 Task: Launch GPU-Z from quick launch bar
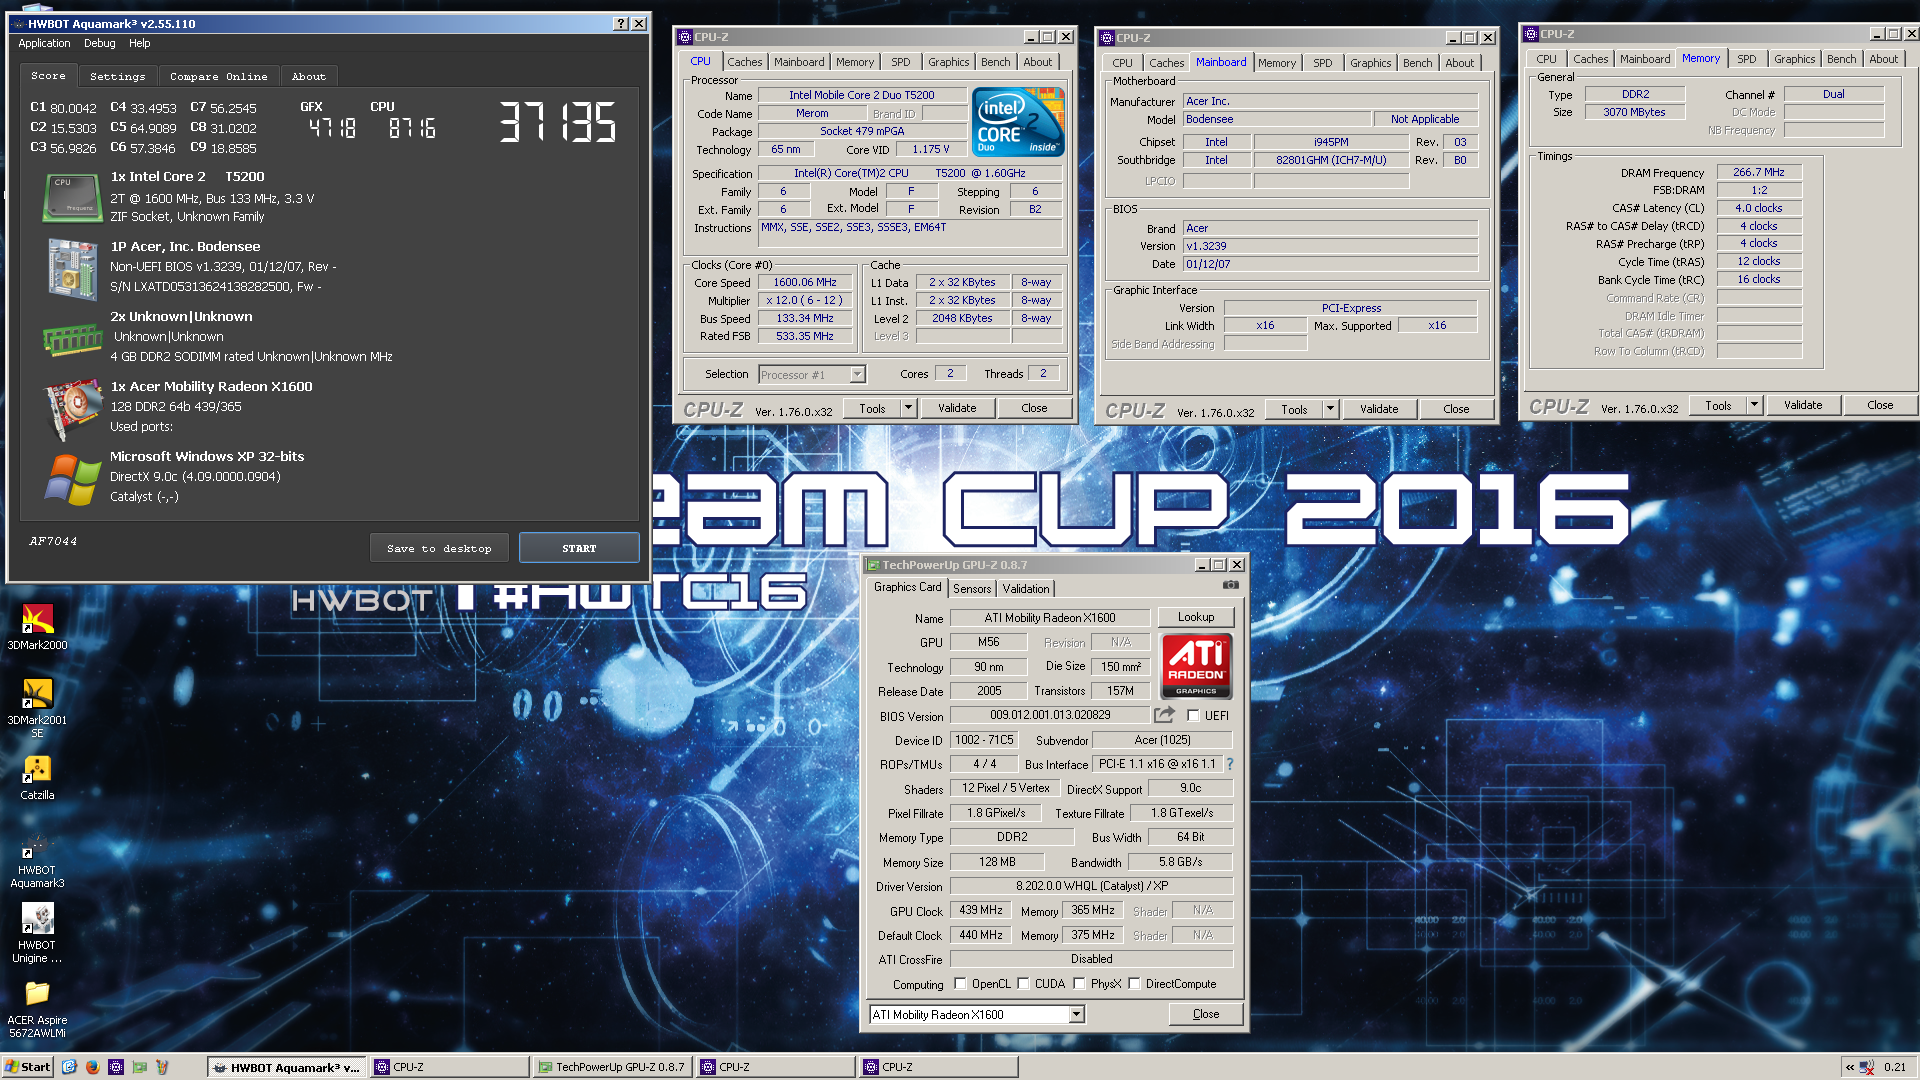pos(139,1067)
